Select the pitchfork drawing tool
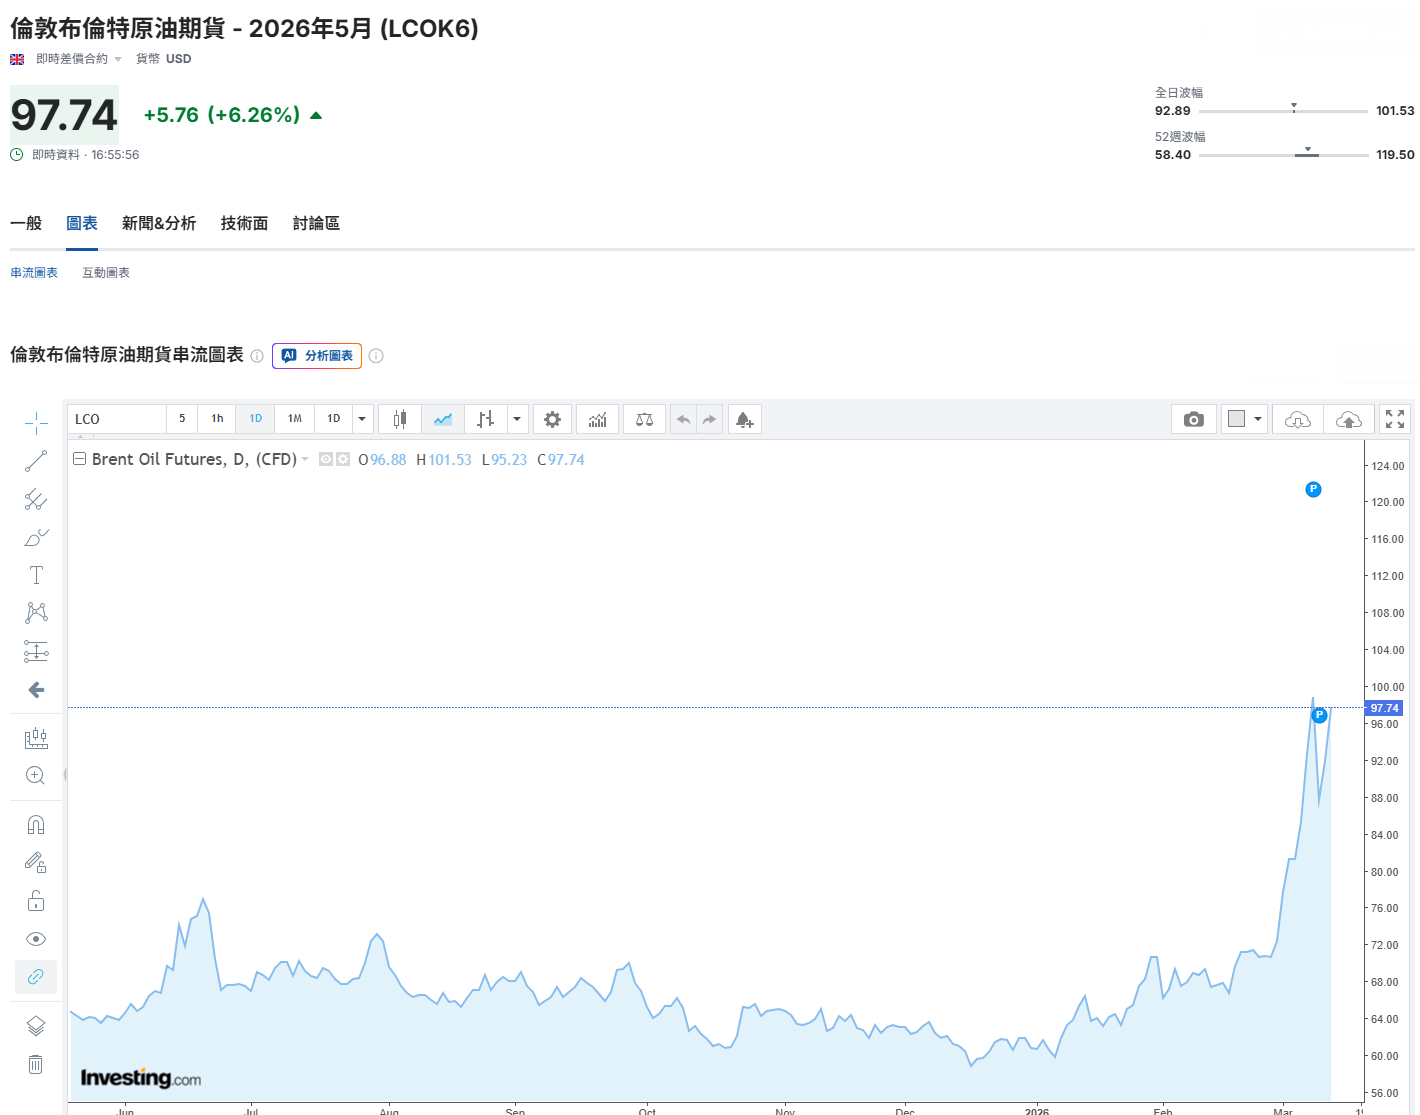This screenshot has height=1115, width=1420. click(x=36, y=499)
